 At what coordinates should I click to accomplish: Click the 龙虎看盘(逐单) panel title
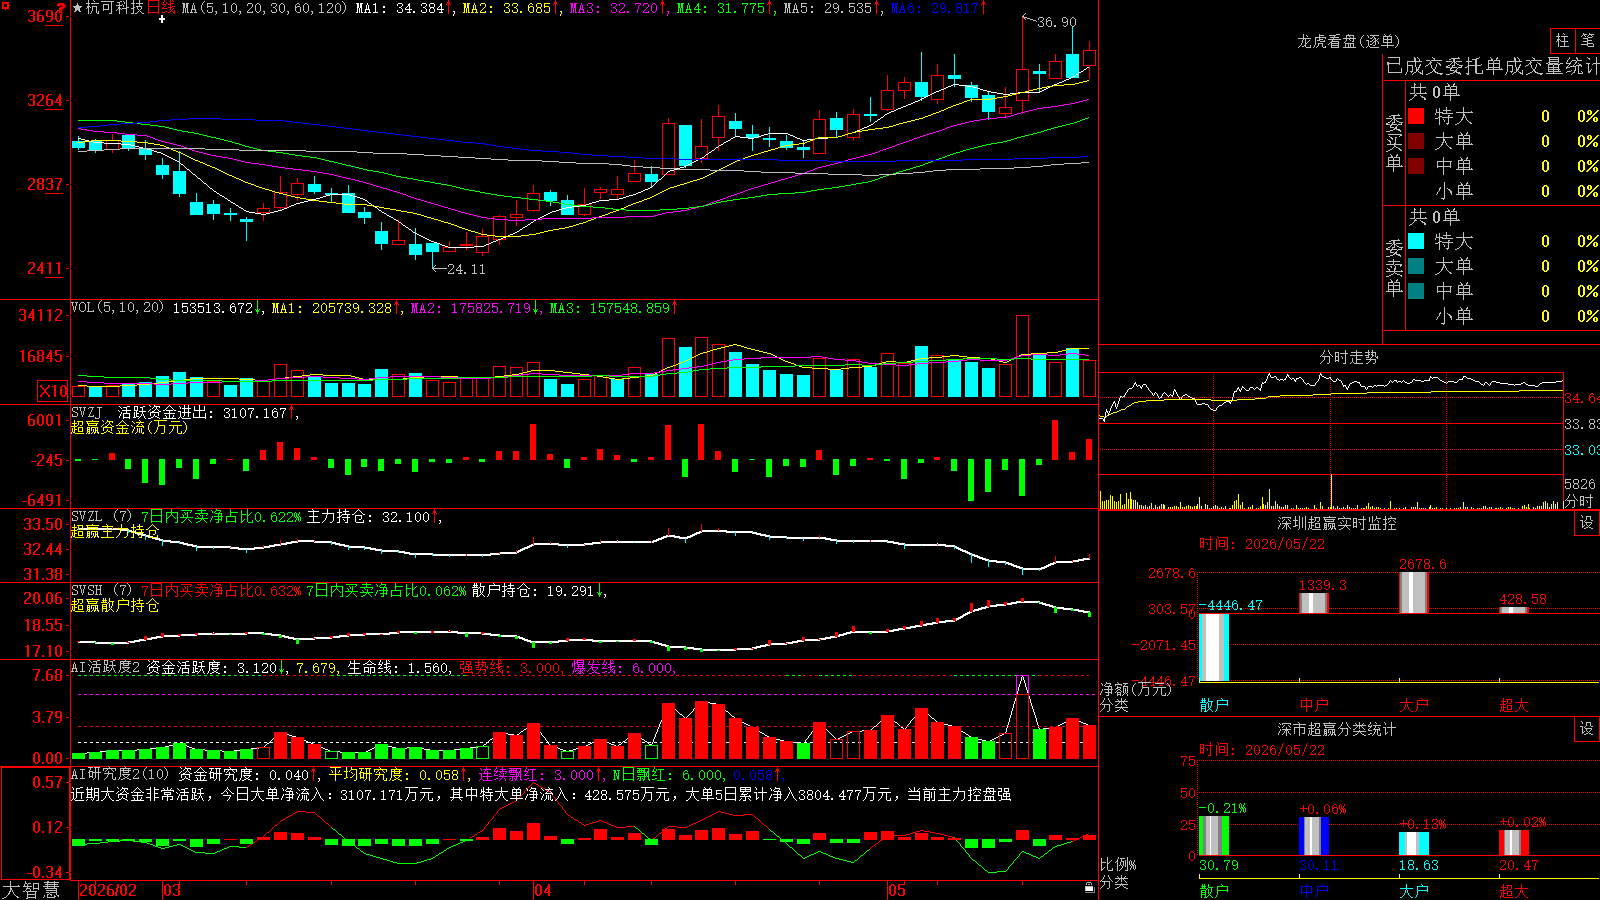(x=1348, y=41)
